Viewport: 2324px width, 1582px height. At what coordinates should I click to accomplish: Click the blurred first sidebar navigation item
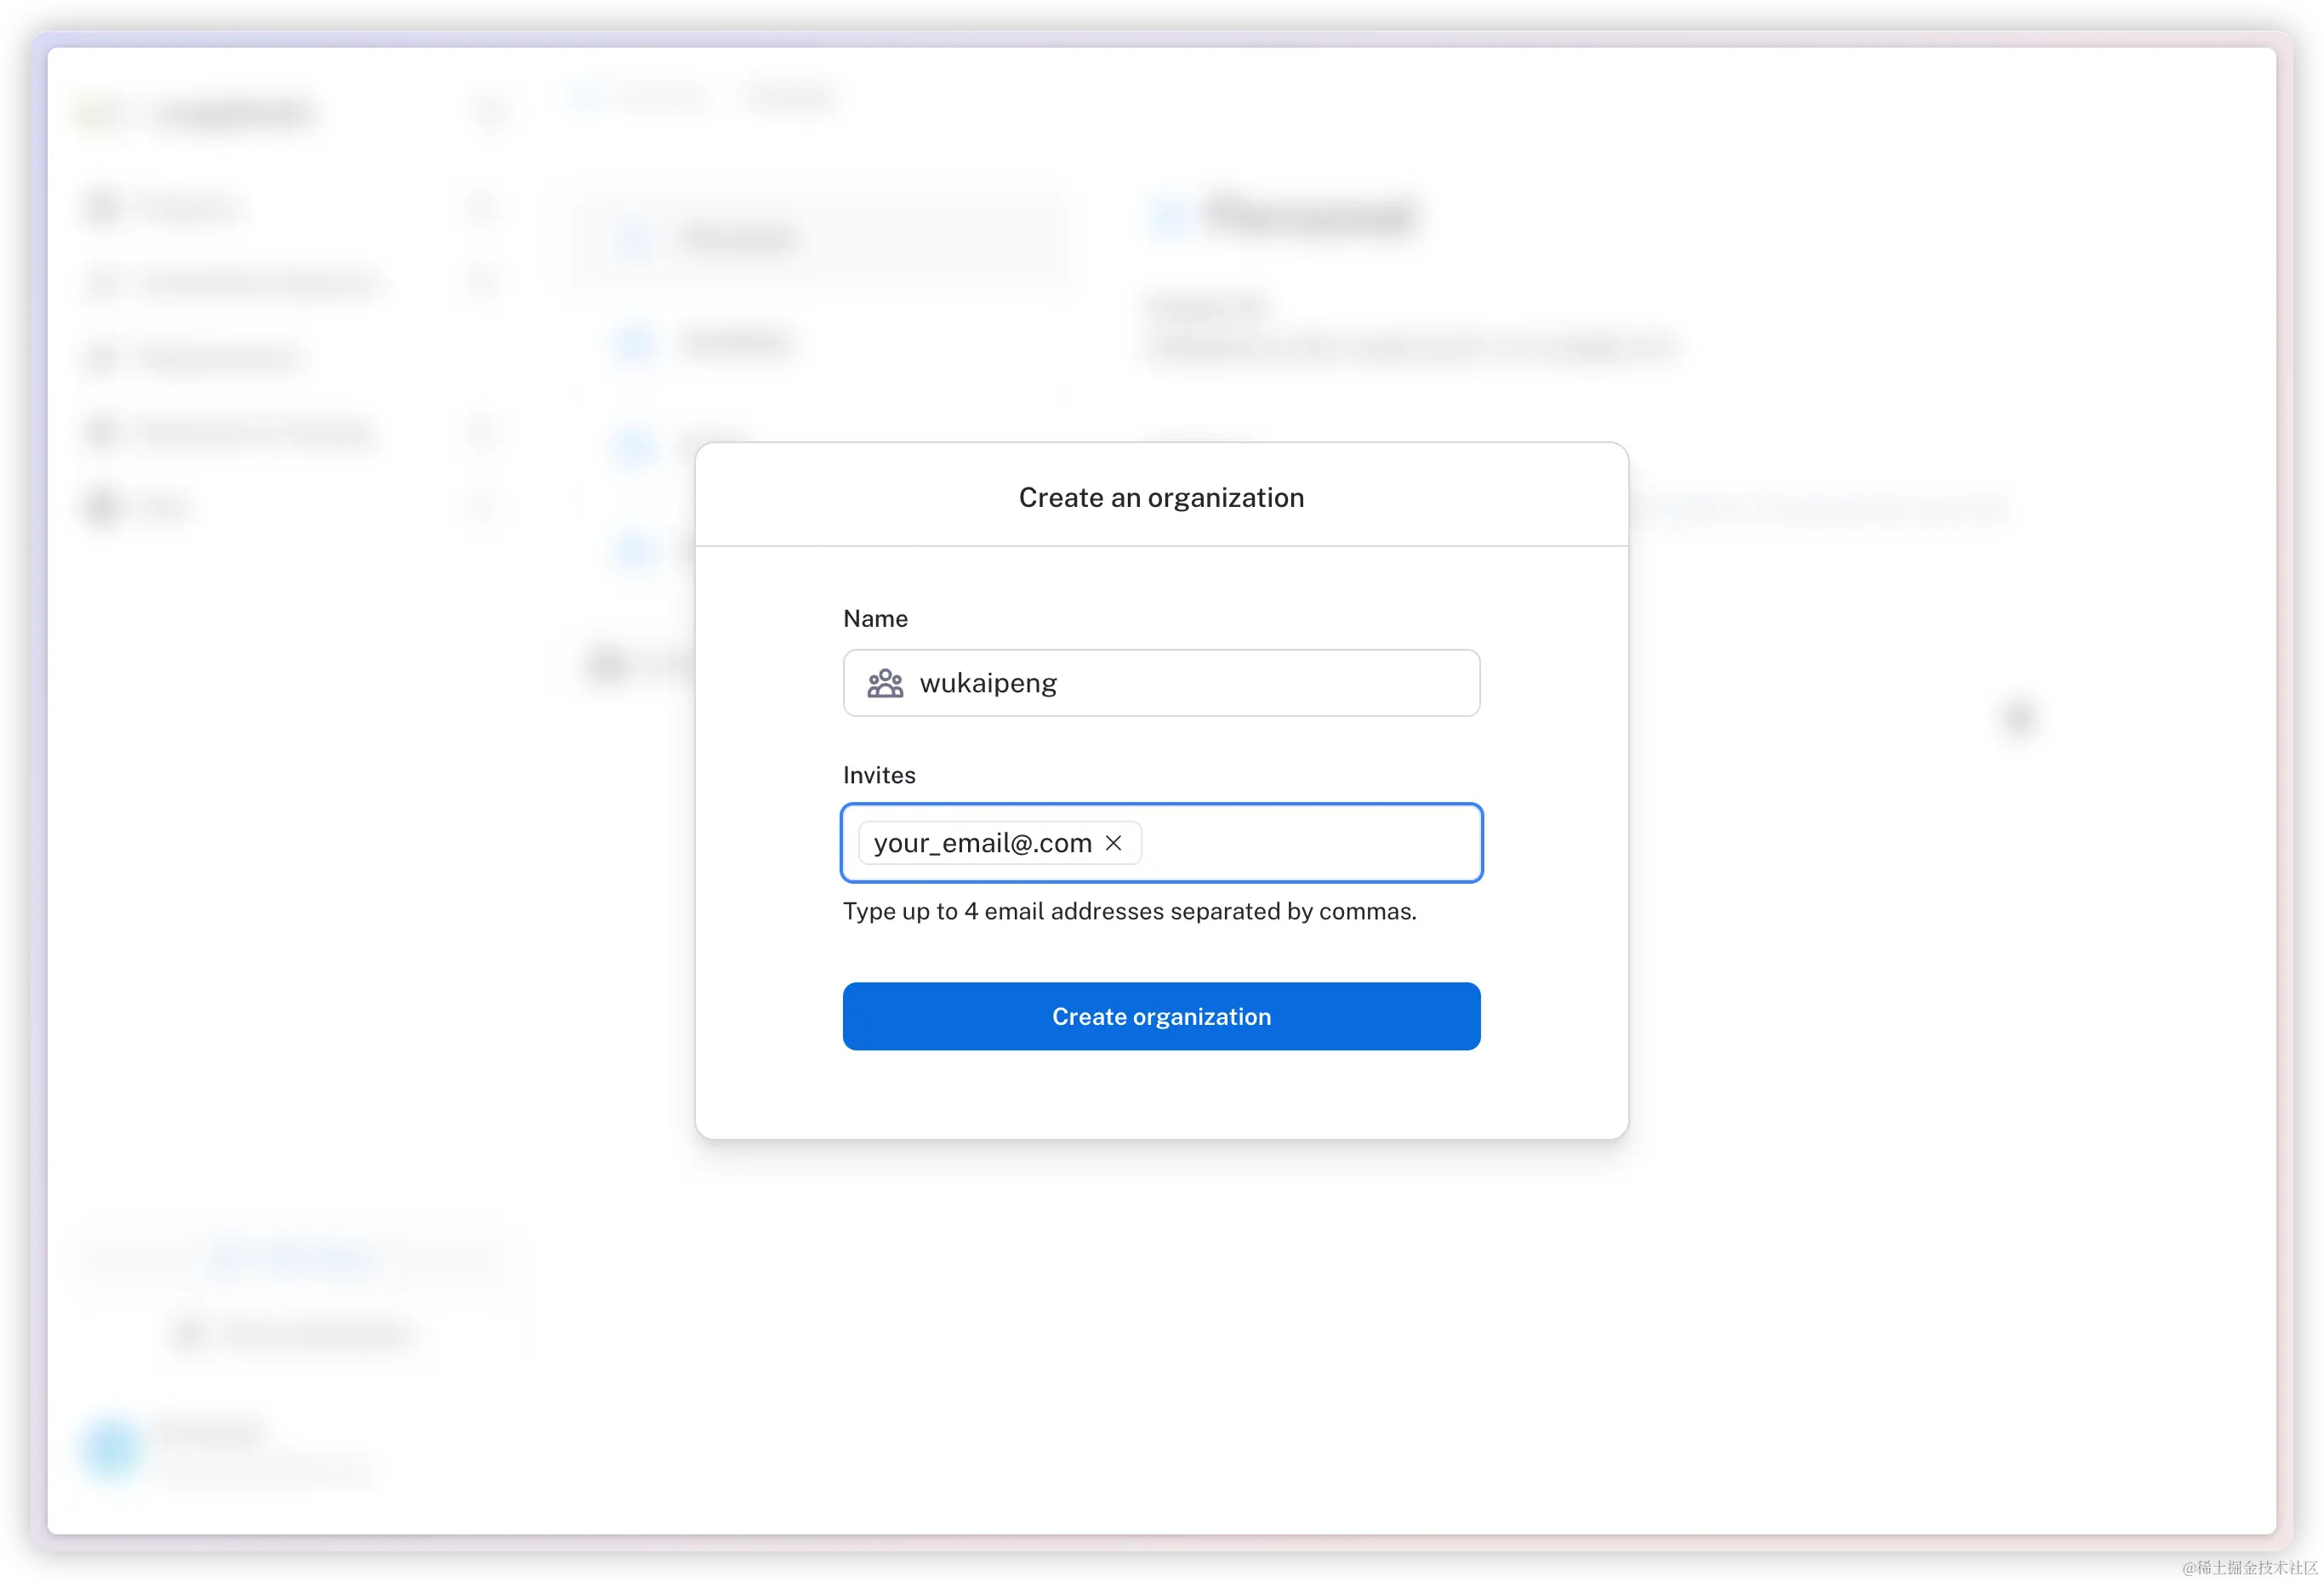tap(190, 208)
